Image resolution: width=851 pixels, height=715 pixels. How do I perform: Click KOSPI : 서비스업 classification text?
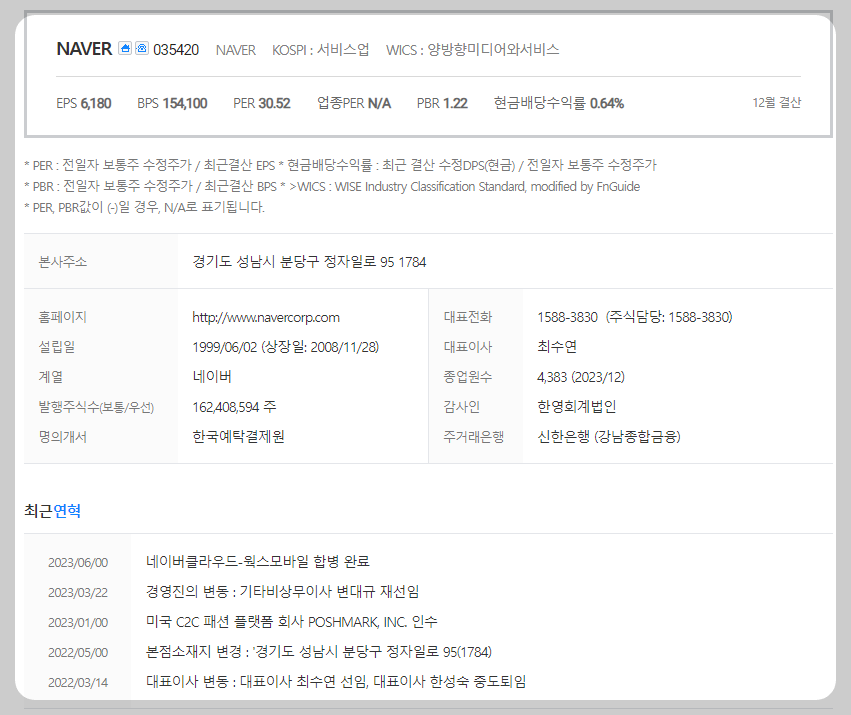(320, 50)
